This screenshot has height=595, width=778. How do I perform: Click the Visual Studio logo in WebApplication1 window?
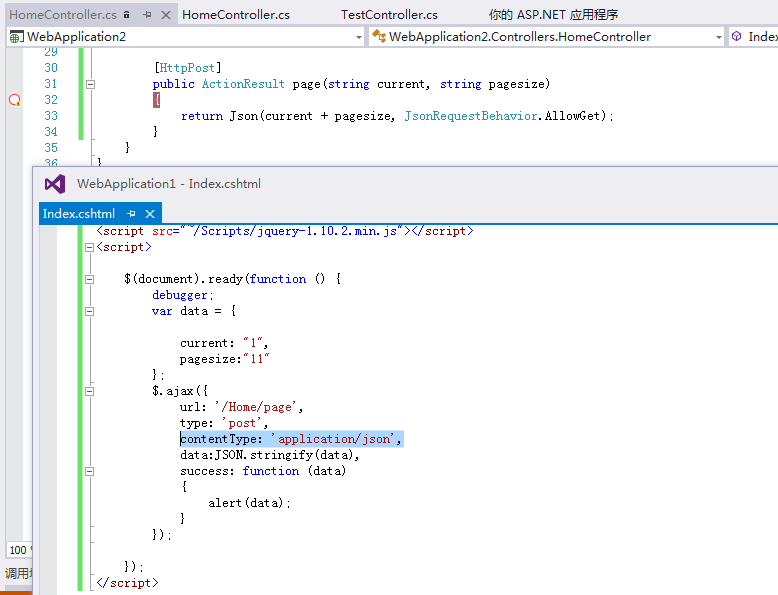point(55,184)
